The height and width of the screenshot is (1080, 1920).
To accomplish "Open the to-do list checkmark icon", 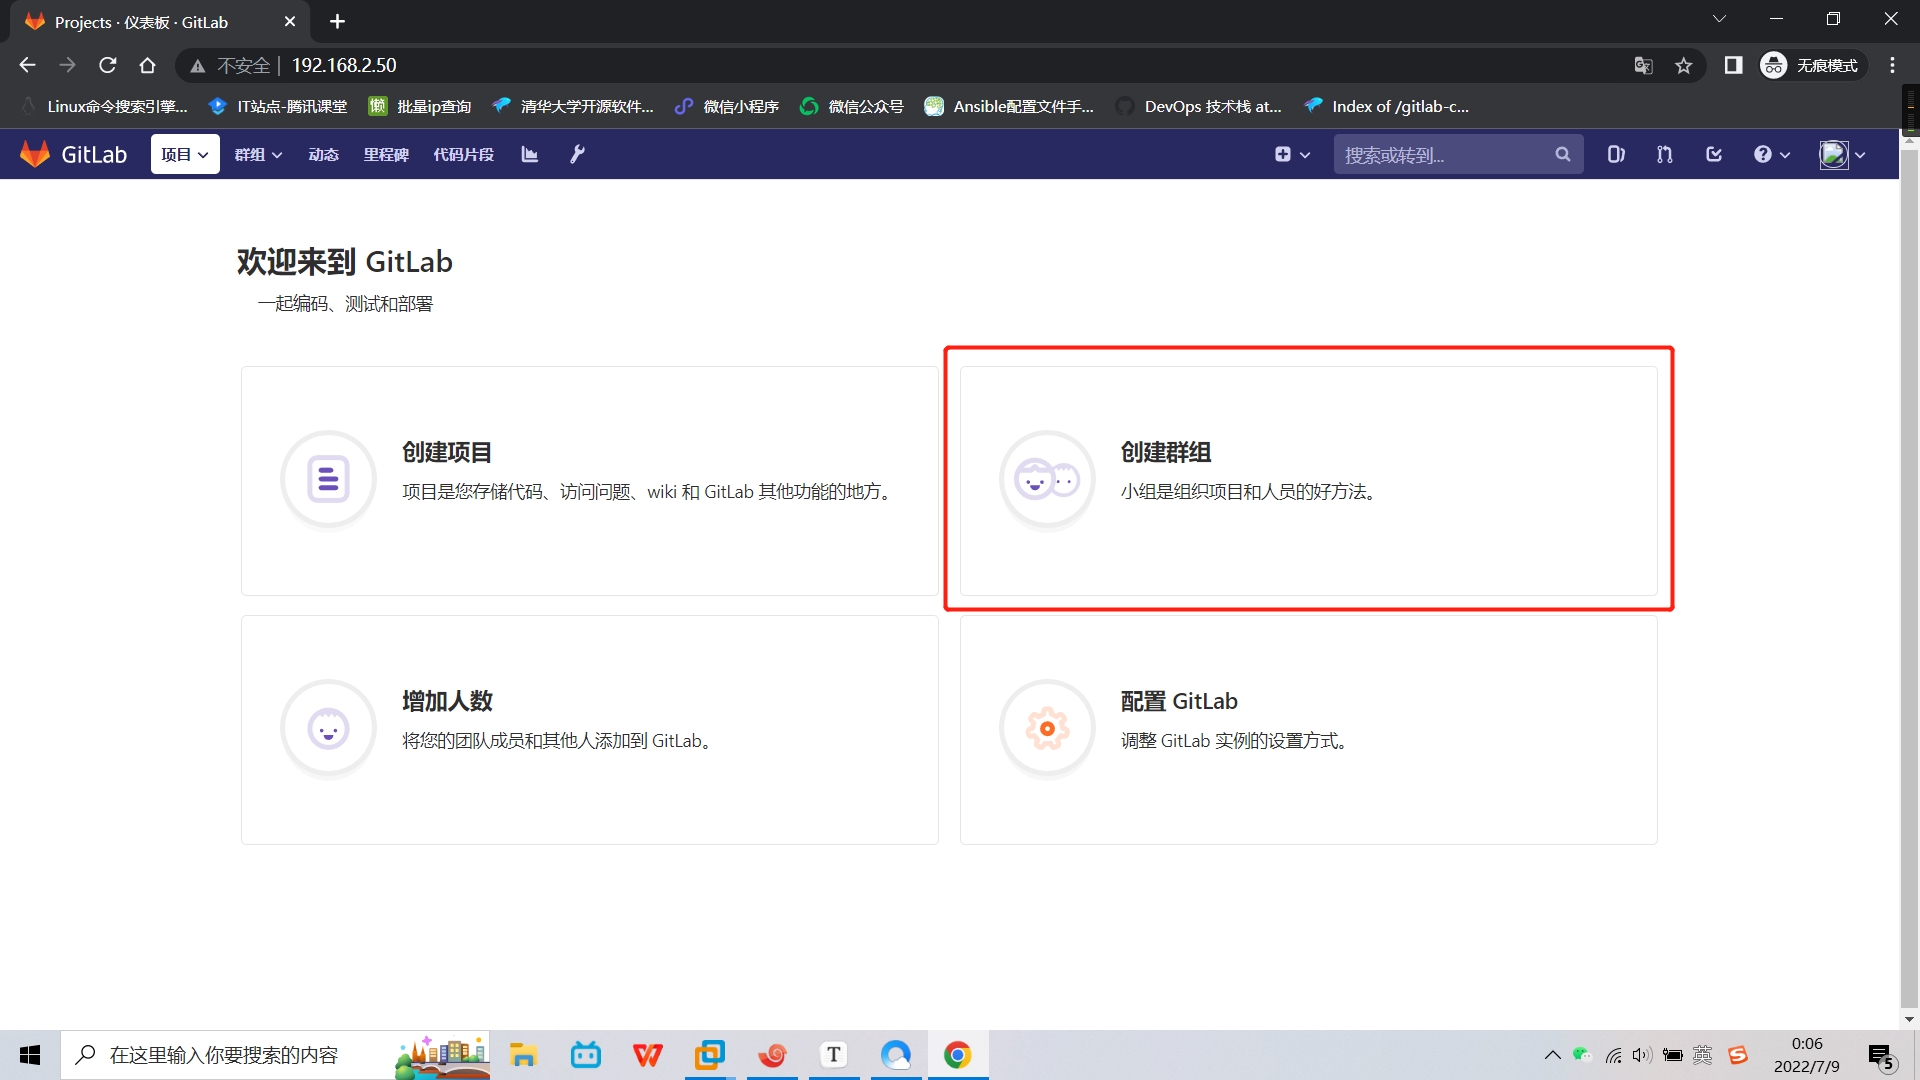I will click(x=1714, y=154).
